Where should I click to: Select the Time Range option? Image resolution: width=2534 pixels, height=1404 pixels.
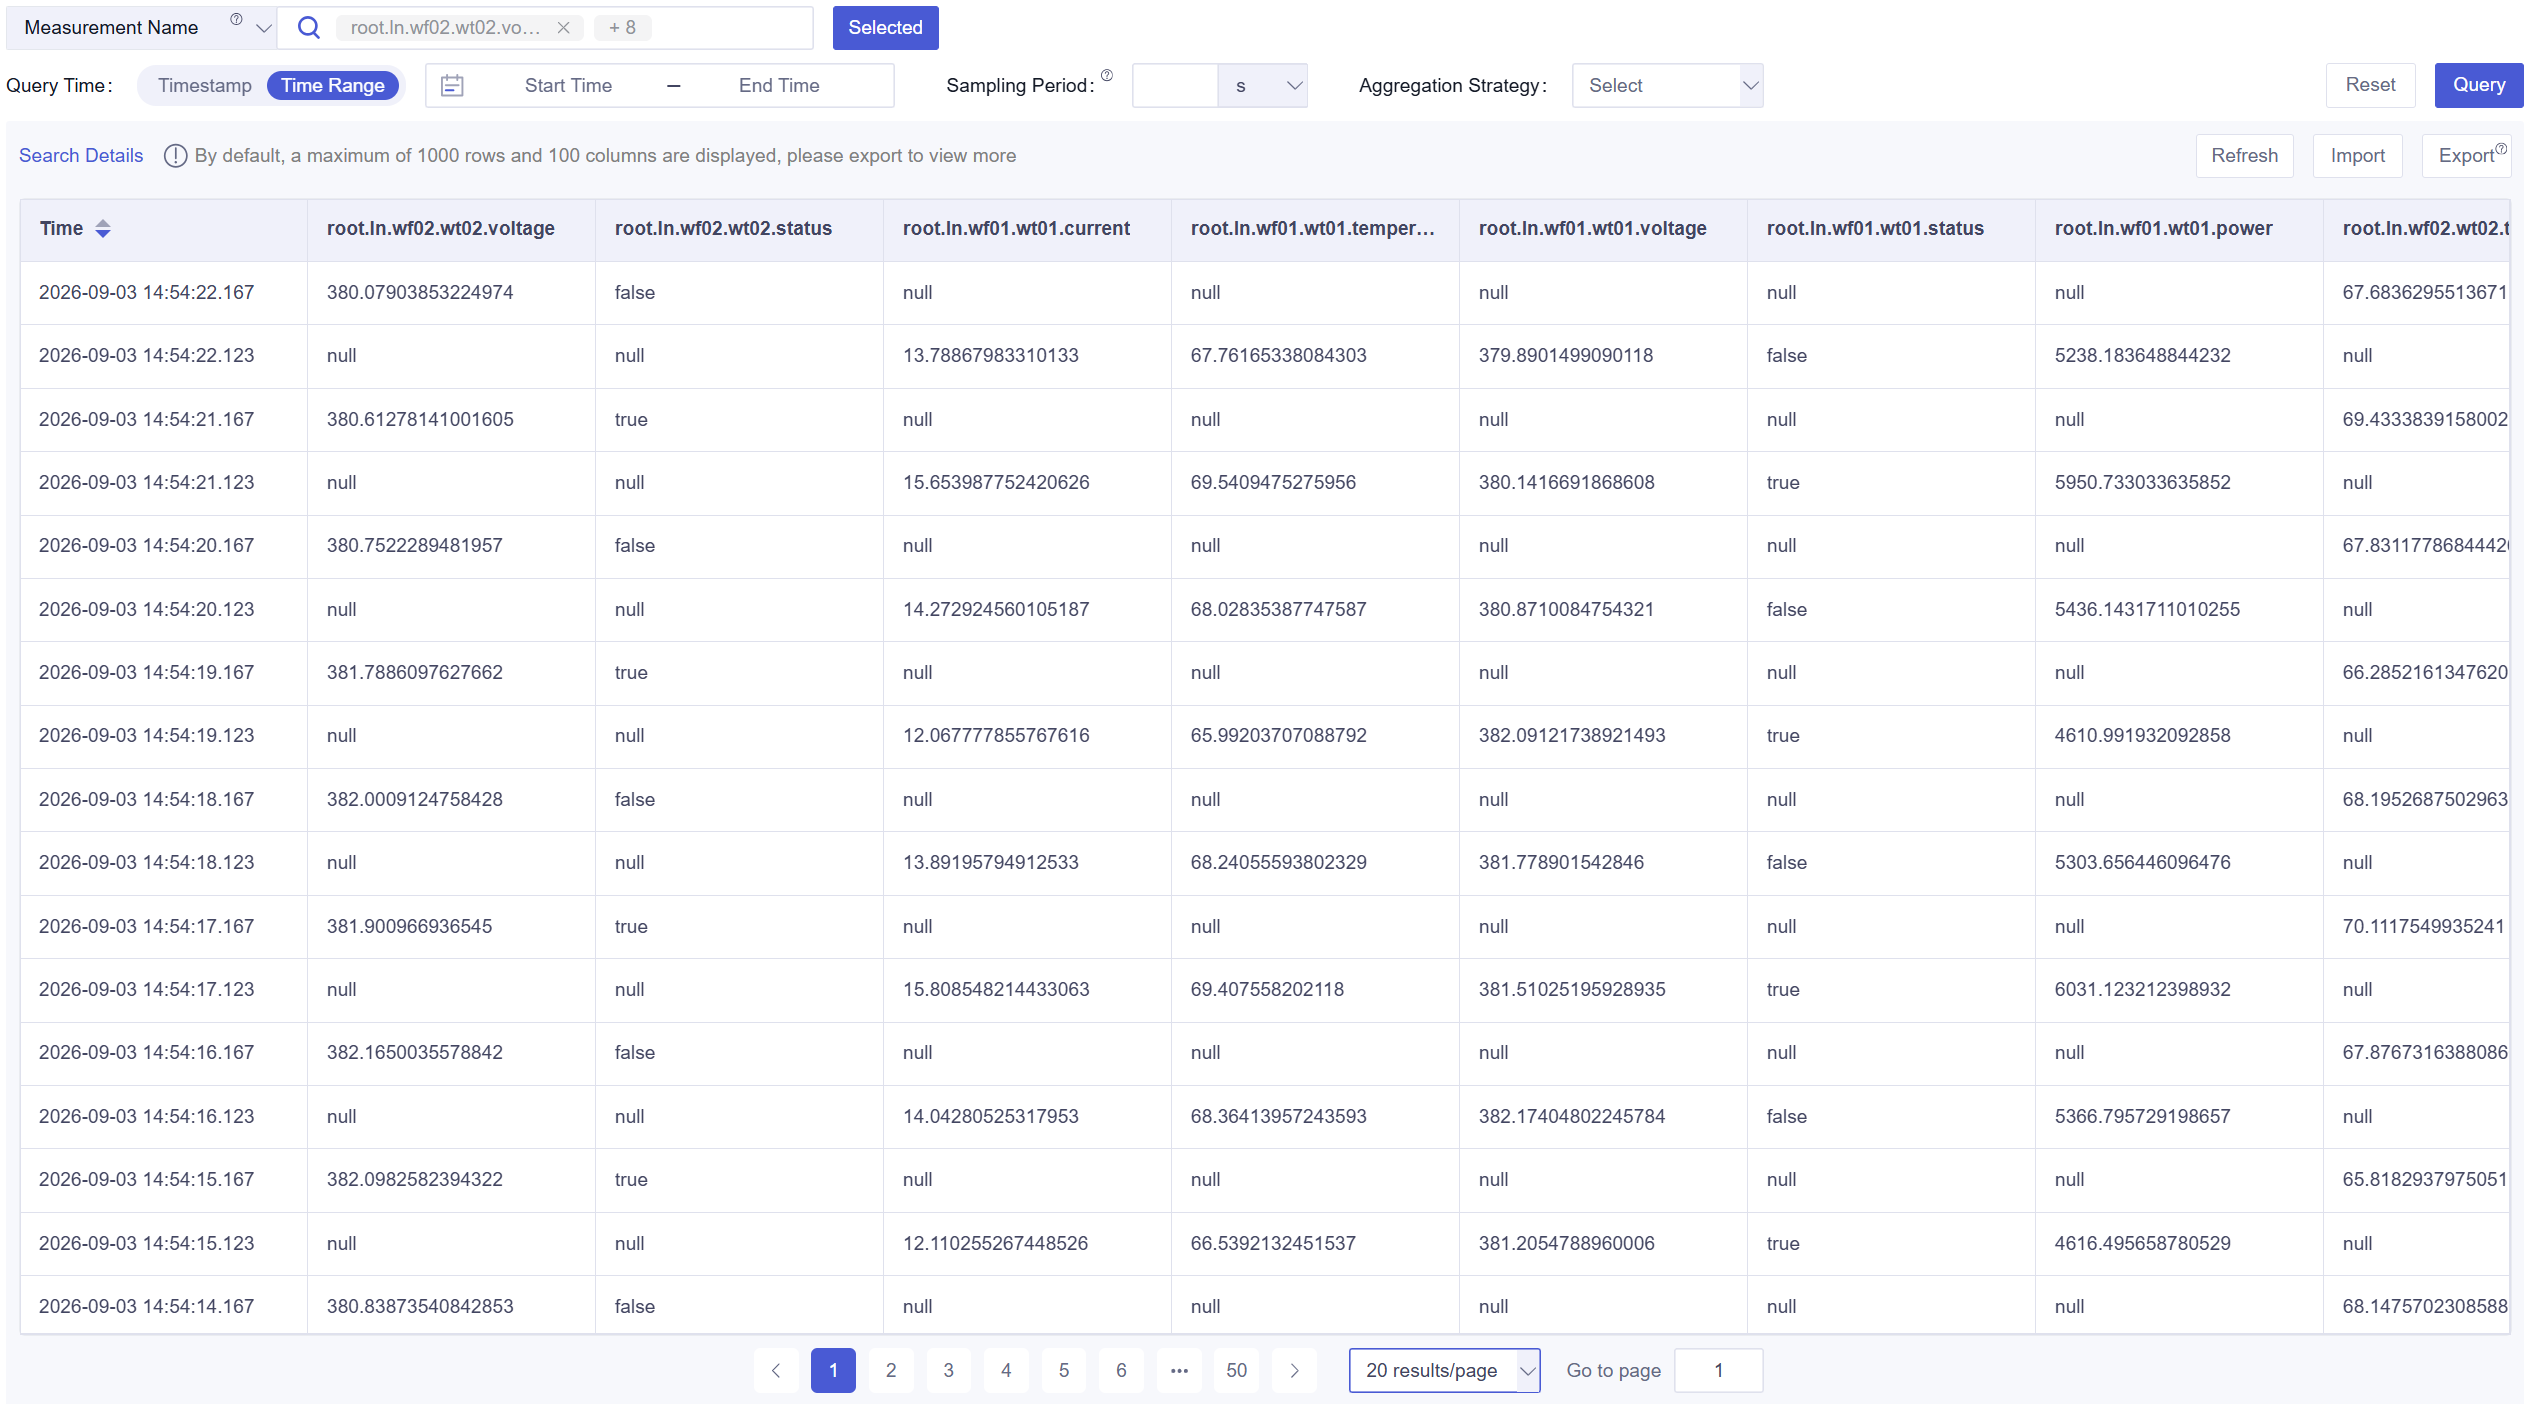333,86
